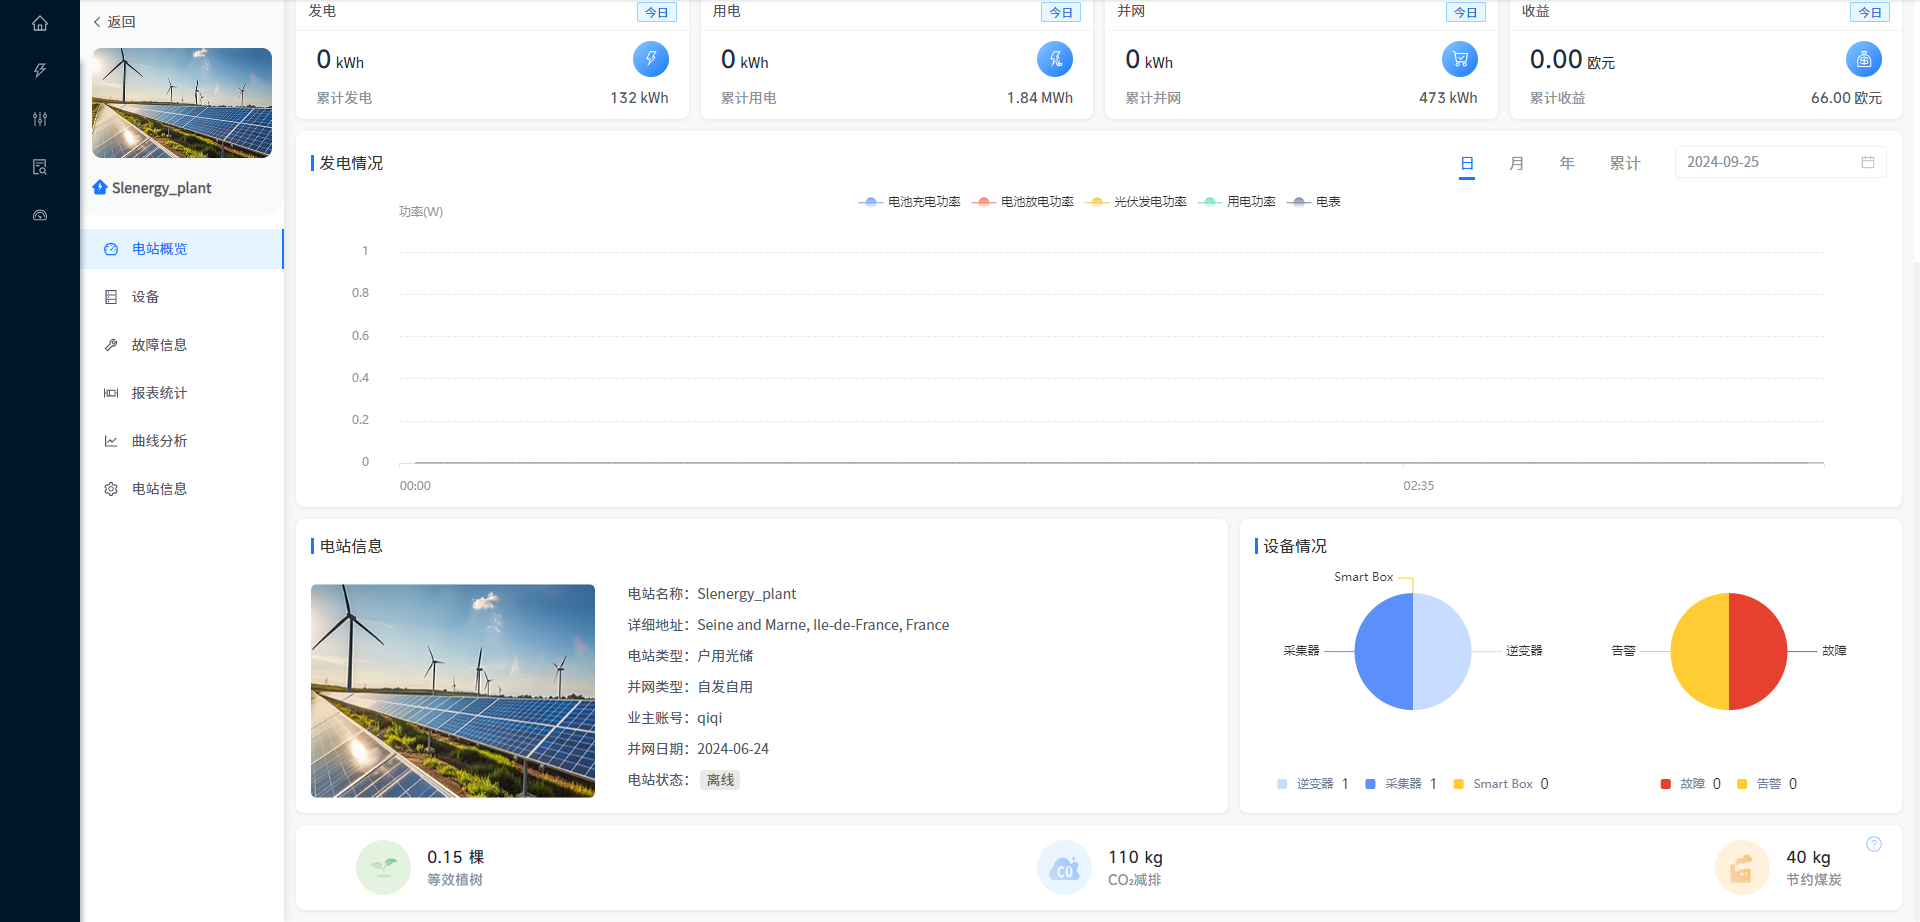Open 故障信息 in the side menu

tap(159, 345)
